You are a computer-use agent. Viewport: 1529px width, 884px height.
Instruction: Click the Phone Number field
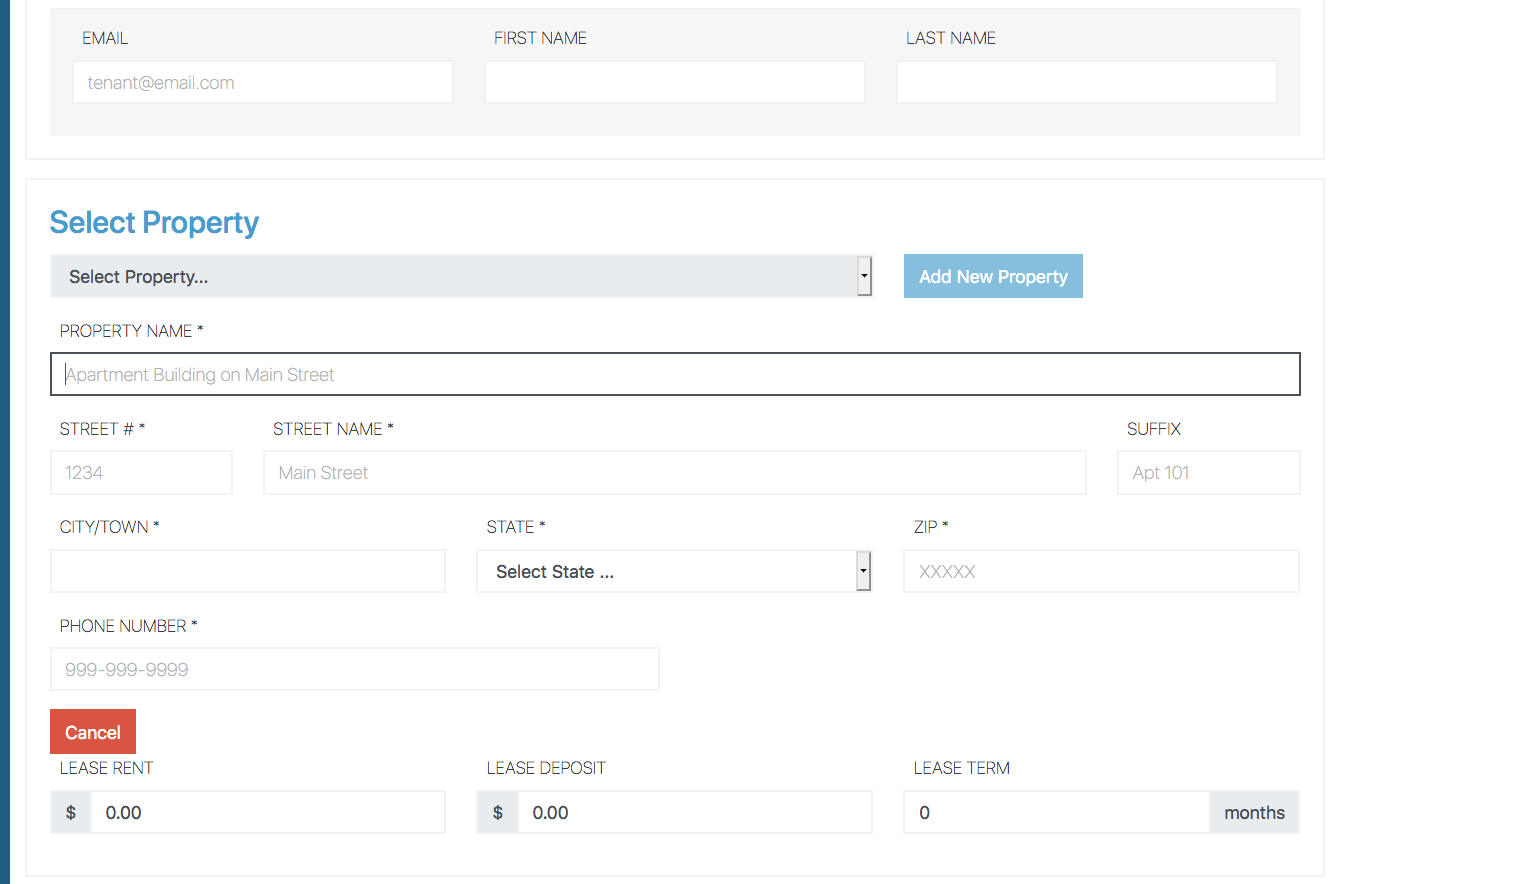355,669
